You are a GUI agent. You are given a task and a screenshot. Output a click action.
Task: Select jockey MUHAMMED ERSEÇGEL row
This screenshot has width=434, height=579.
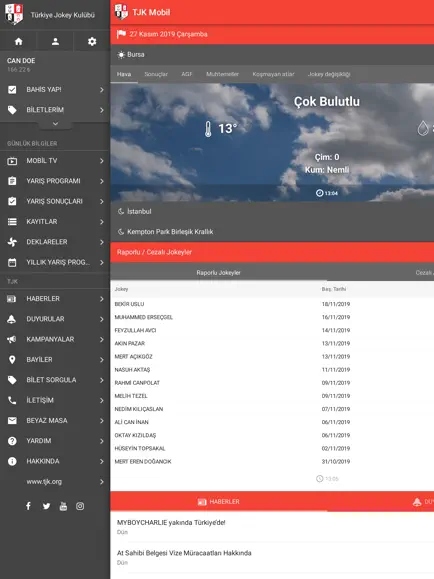pos(272,317)
